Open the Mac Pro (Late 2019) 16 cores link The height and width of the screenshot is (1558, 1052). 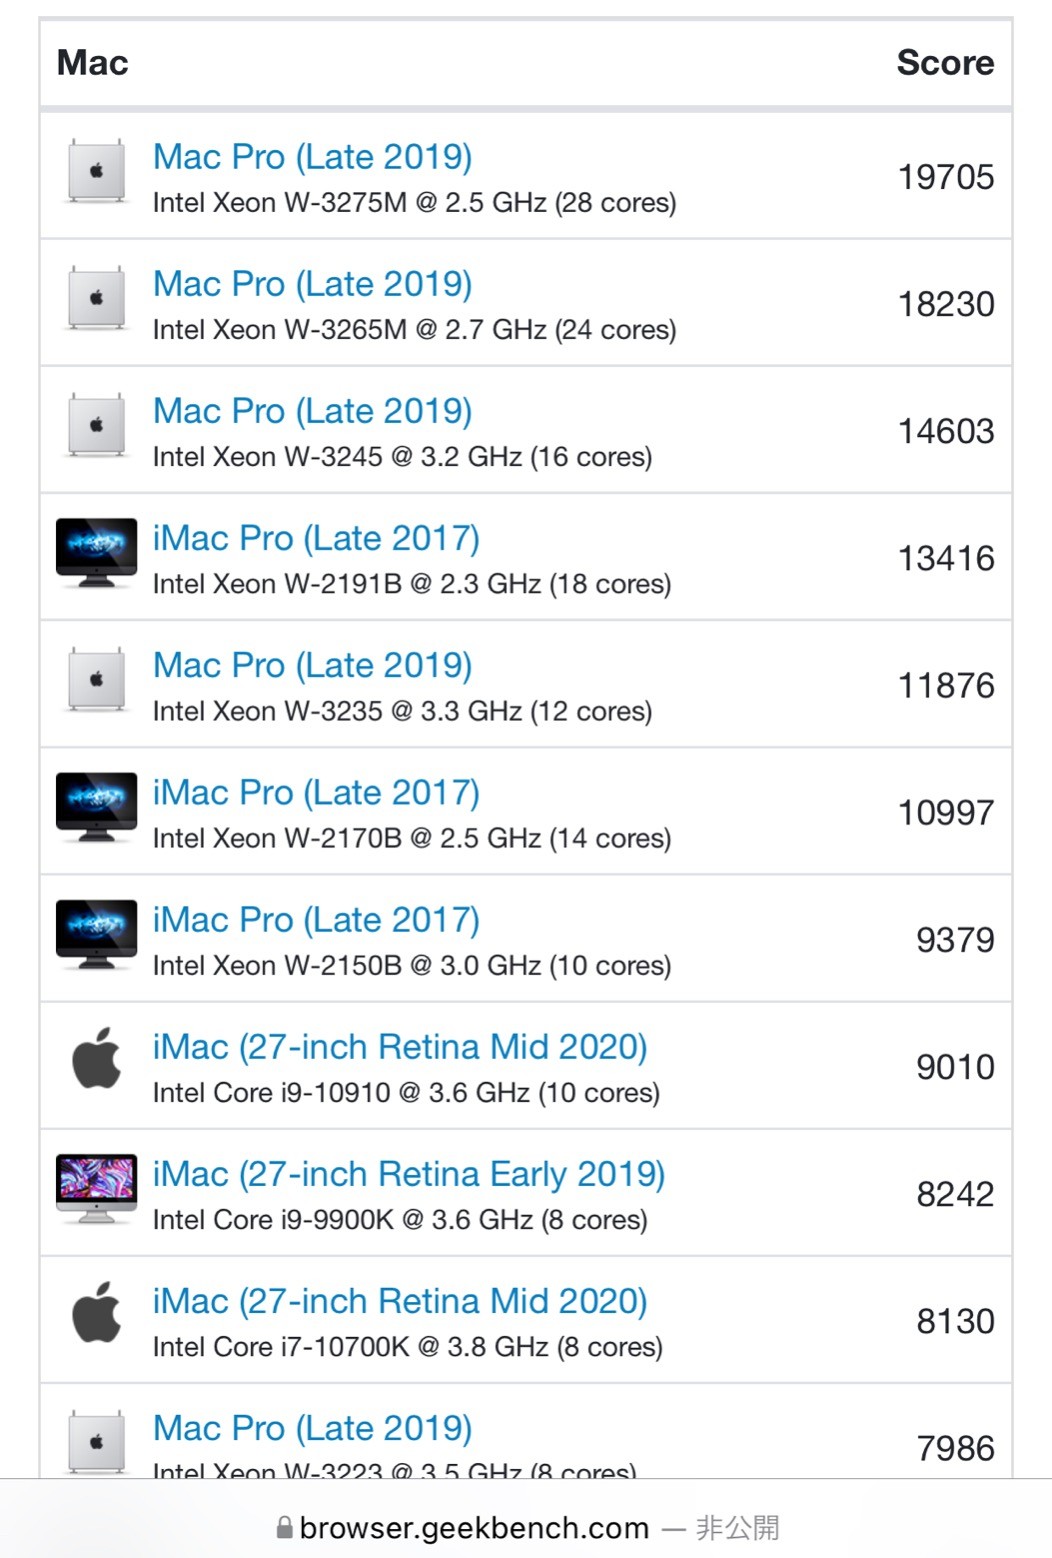click(x=312, y=411)
